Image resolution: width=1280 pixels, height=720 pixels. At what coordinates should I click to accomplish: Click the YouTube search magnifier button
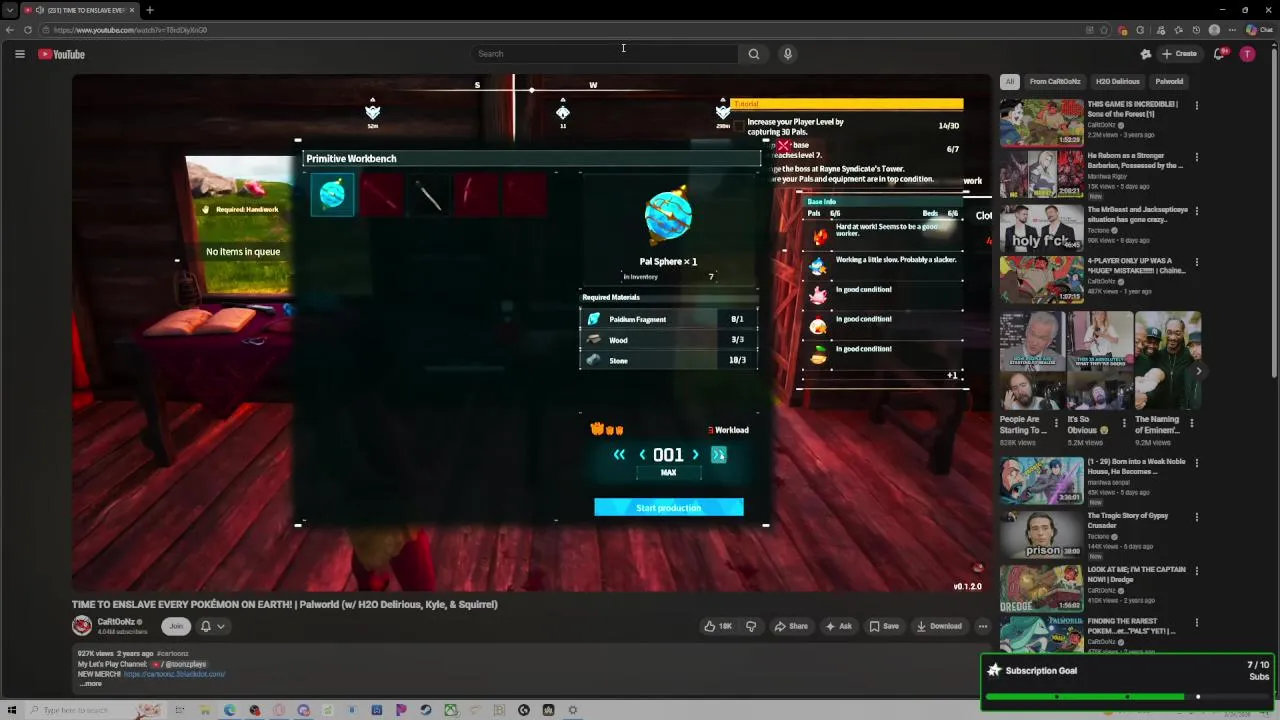point(754,54)
